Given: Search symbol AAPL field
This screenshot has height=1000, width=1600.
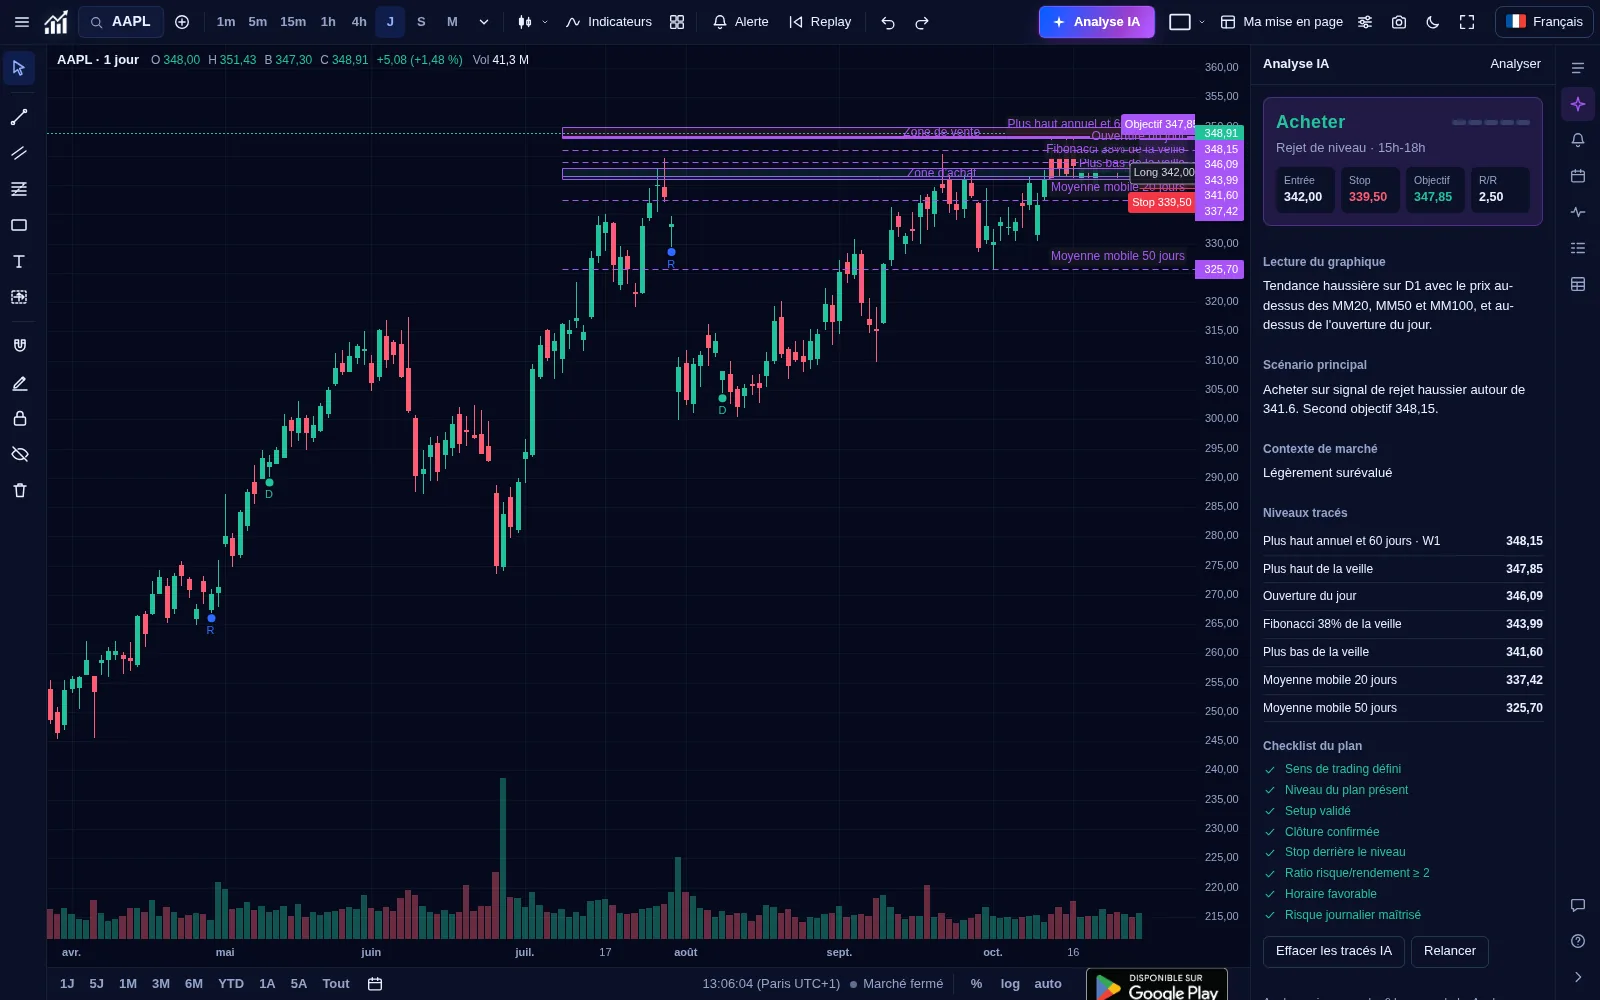Looking at the screenshot, I should tap(121, 22).
